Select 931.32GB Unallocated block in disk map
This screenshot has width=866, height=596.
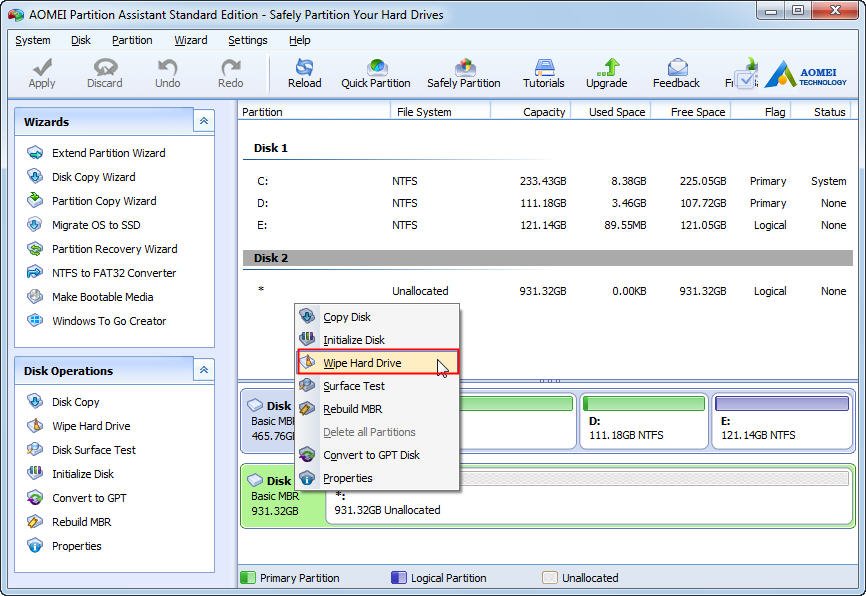[x=589, y=496]
